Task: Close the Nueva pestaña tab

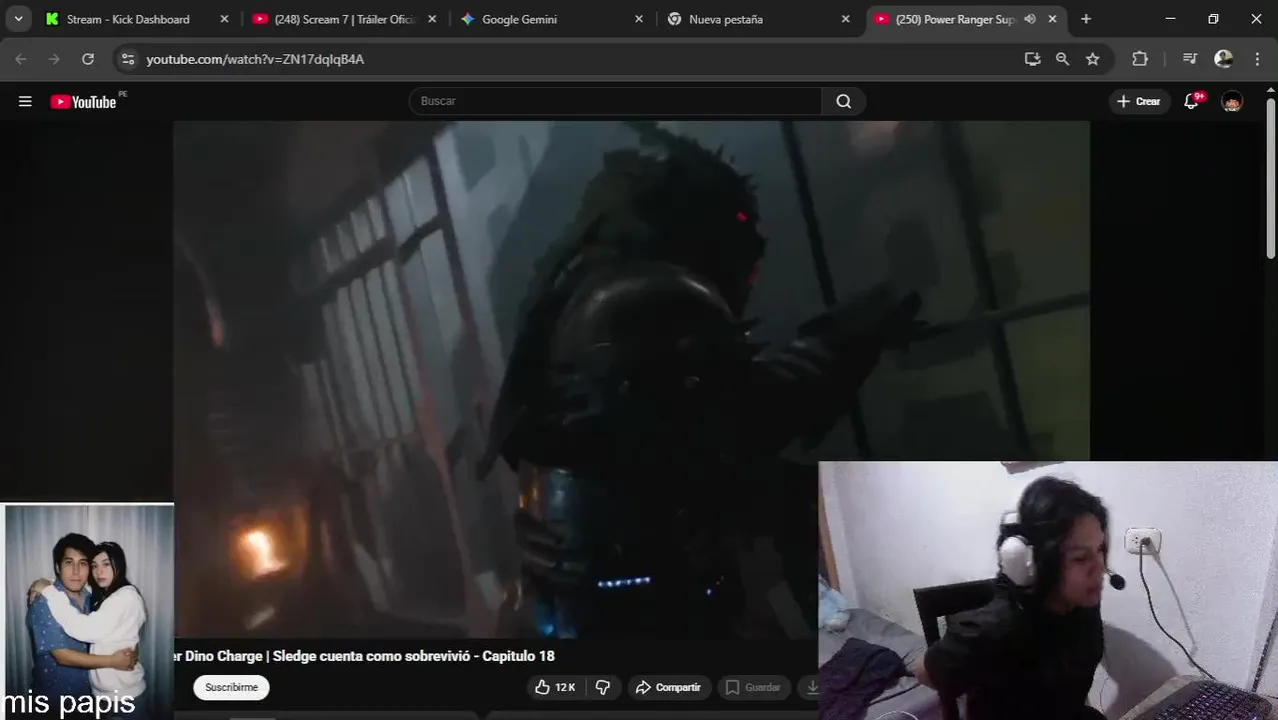Action: click(x=846, y=19)
